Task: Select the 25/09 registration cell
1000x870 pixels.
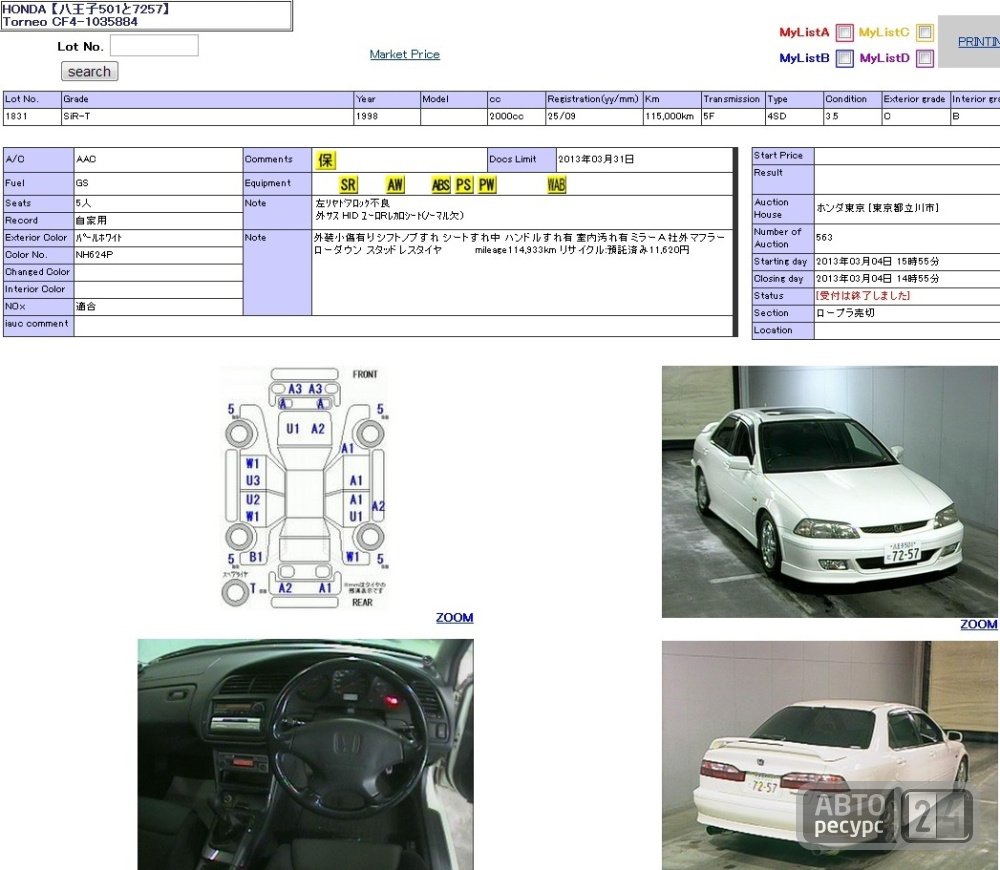Action: (x=594, y=117)
